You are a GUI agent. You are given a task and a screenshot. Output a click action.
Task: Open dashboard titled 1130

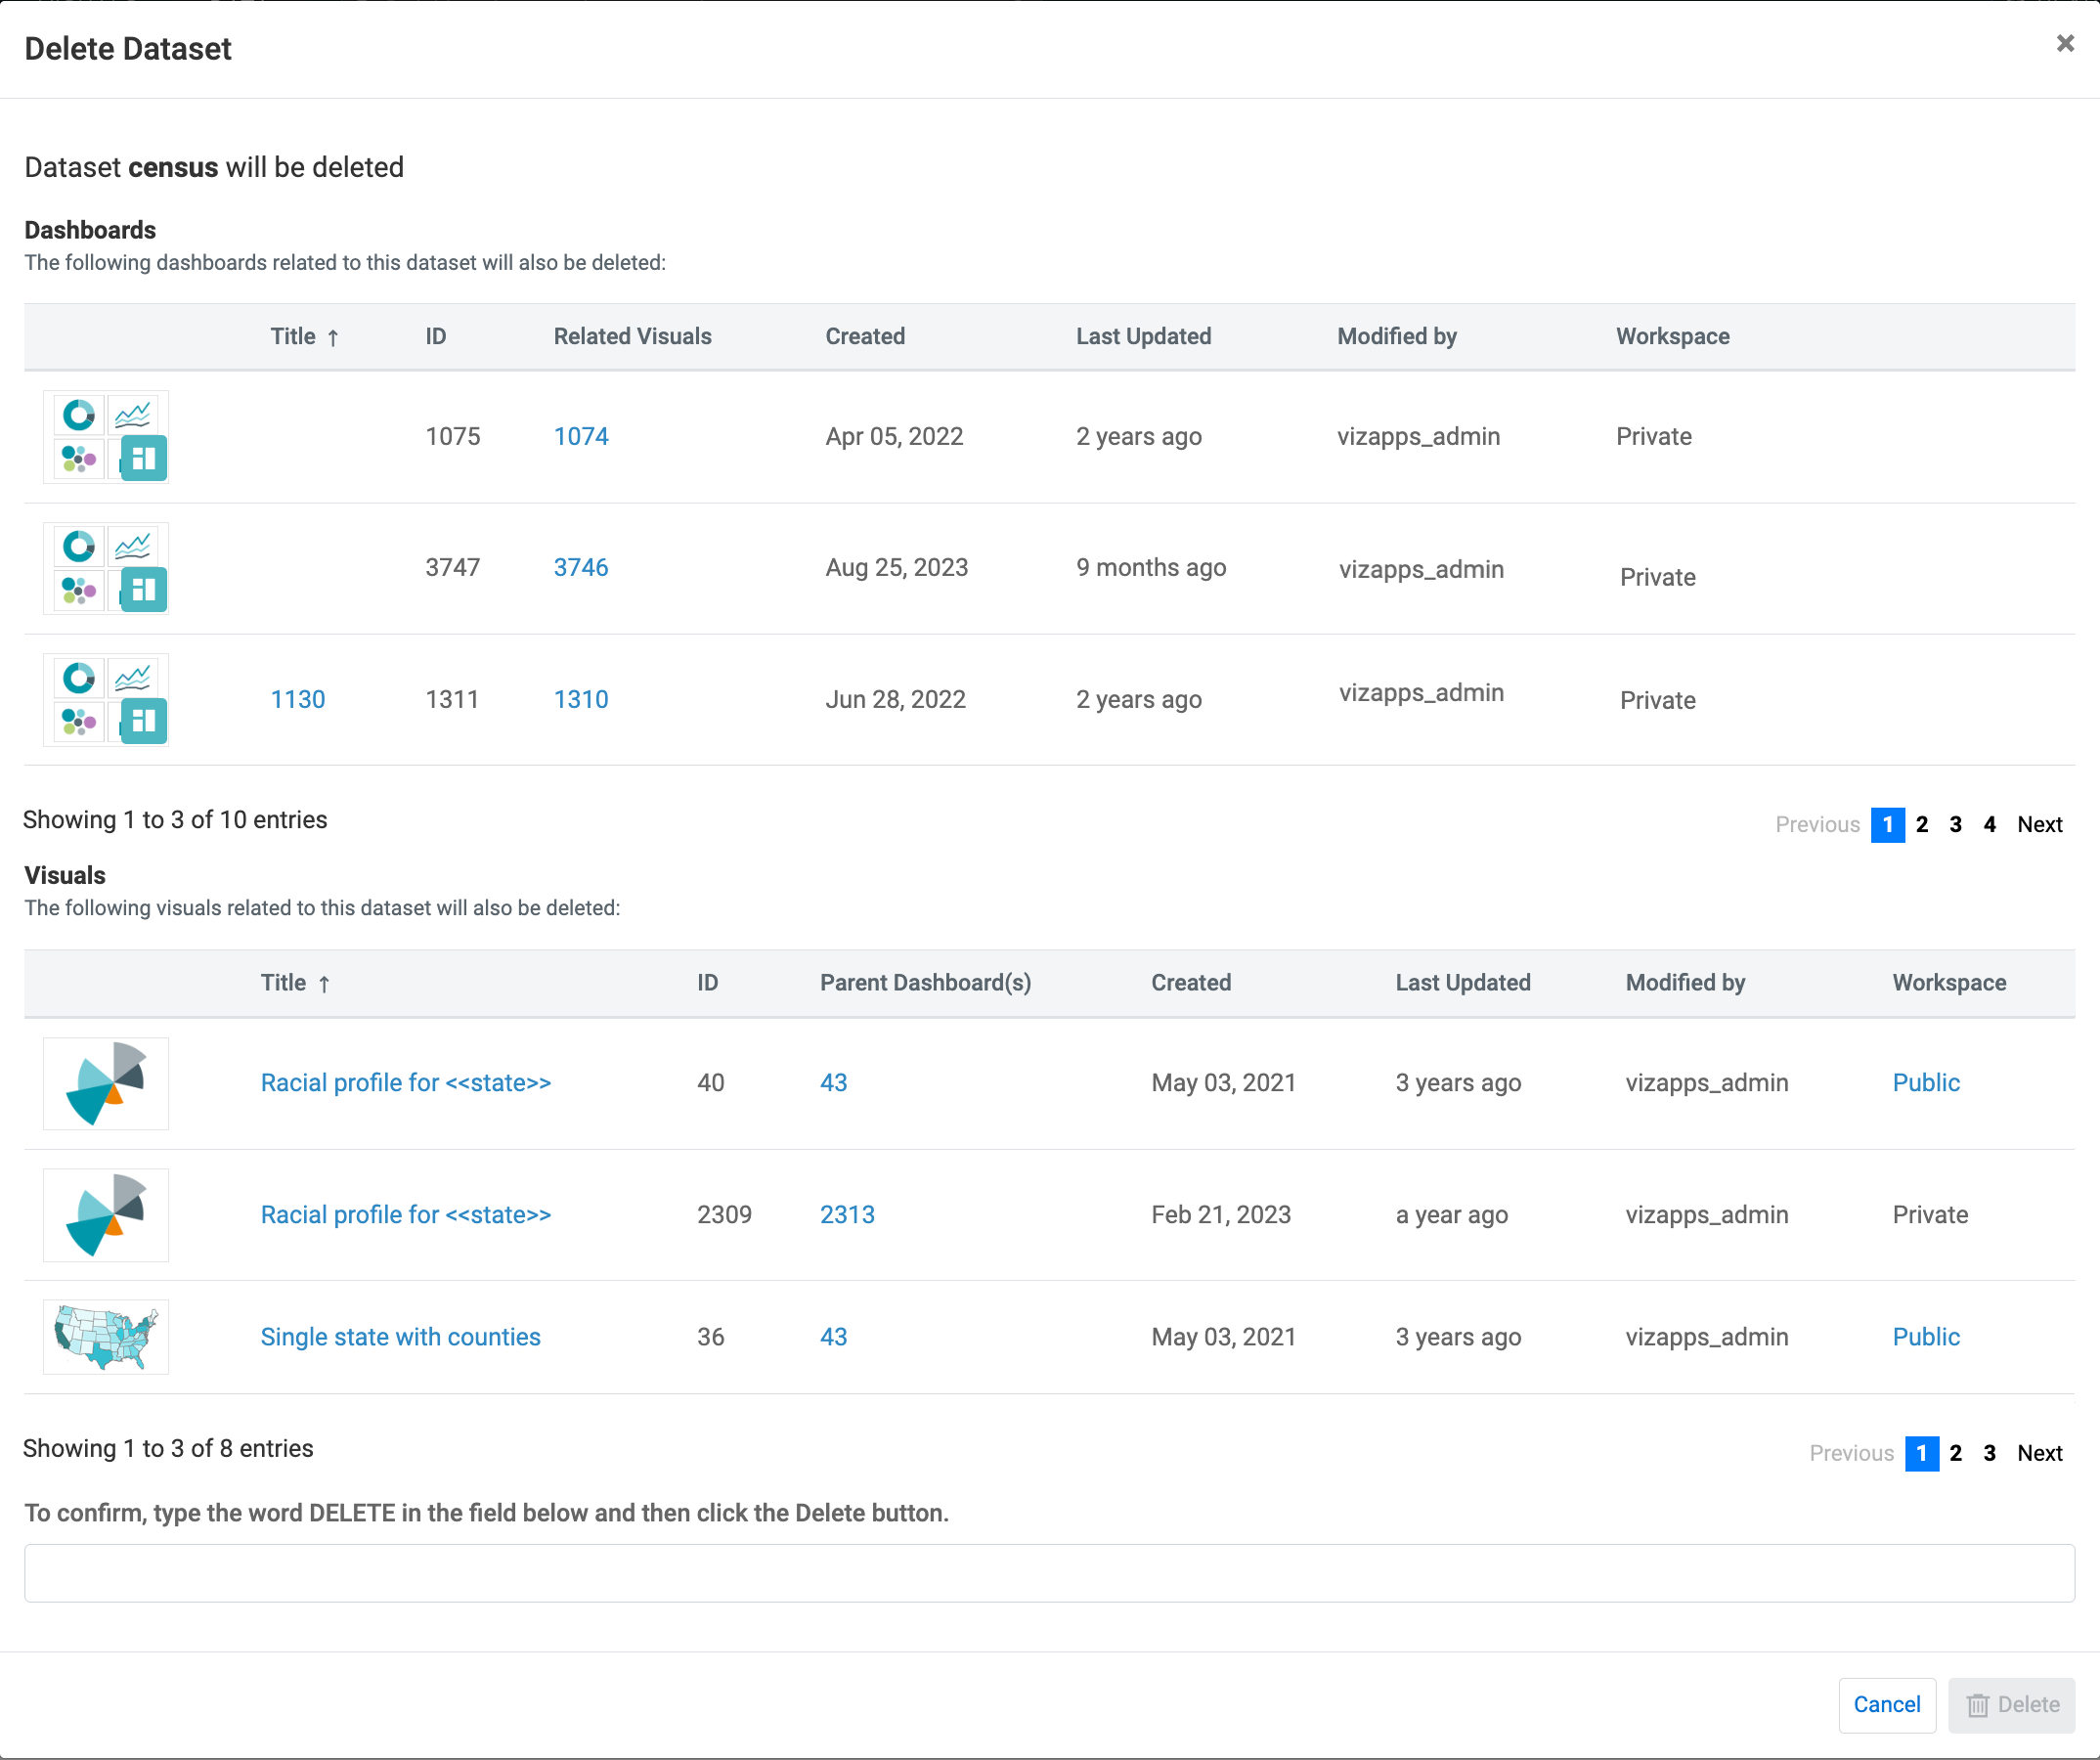coord(298,700)
